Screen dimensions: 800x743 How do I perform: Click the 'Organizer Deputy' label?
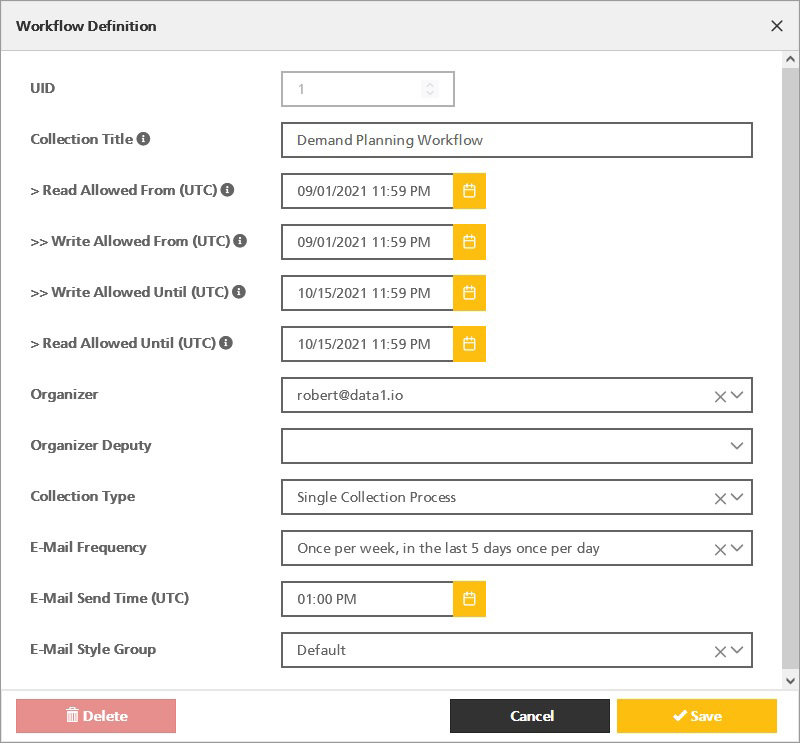click(91, 445)
